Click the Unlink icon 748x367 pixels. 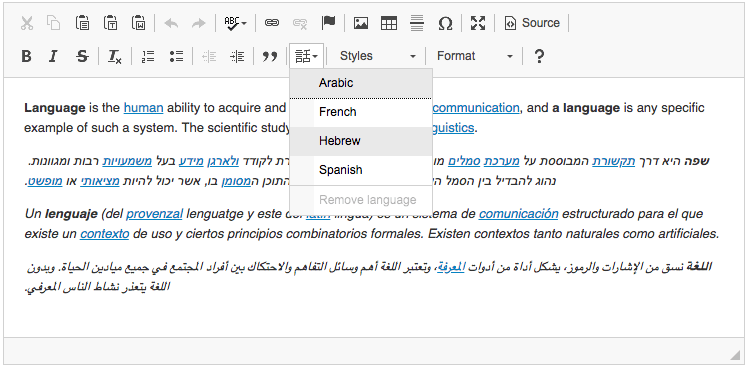tap(300, 23)
